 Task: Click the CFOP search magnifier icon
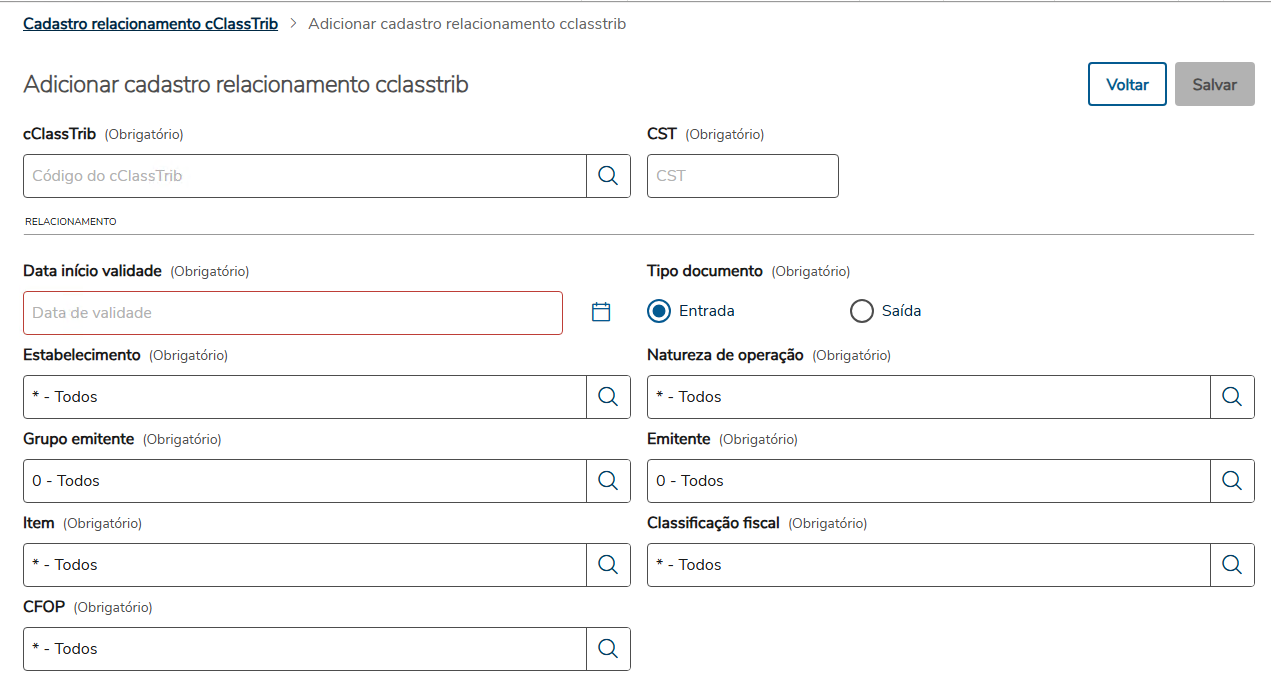(x=608, y=649)
